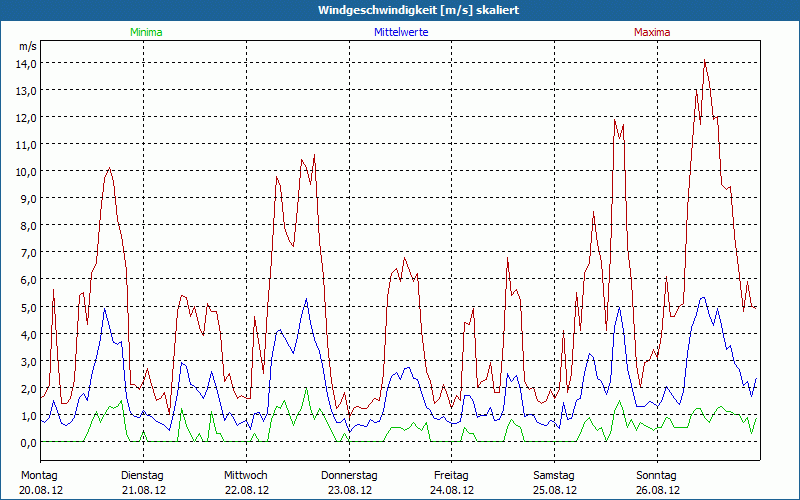Click the Mittwoch day label
The height and width of the screenshot is (500, 800).
tap(246, 475)
